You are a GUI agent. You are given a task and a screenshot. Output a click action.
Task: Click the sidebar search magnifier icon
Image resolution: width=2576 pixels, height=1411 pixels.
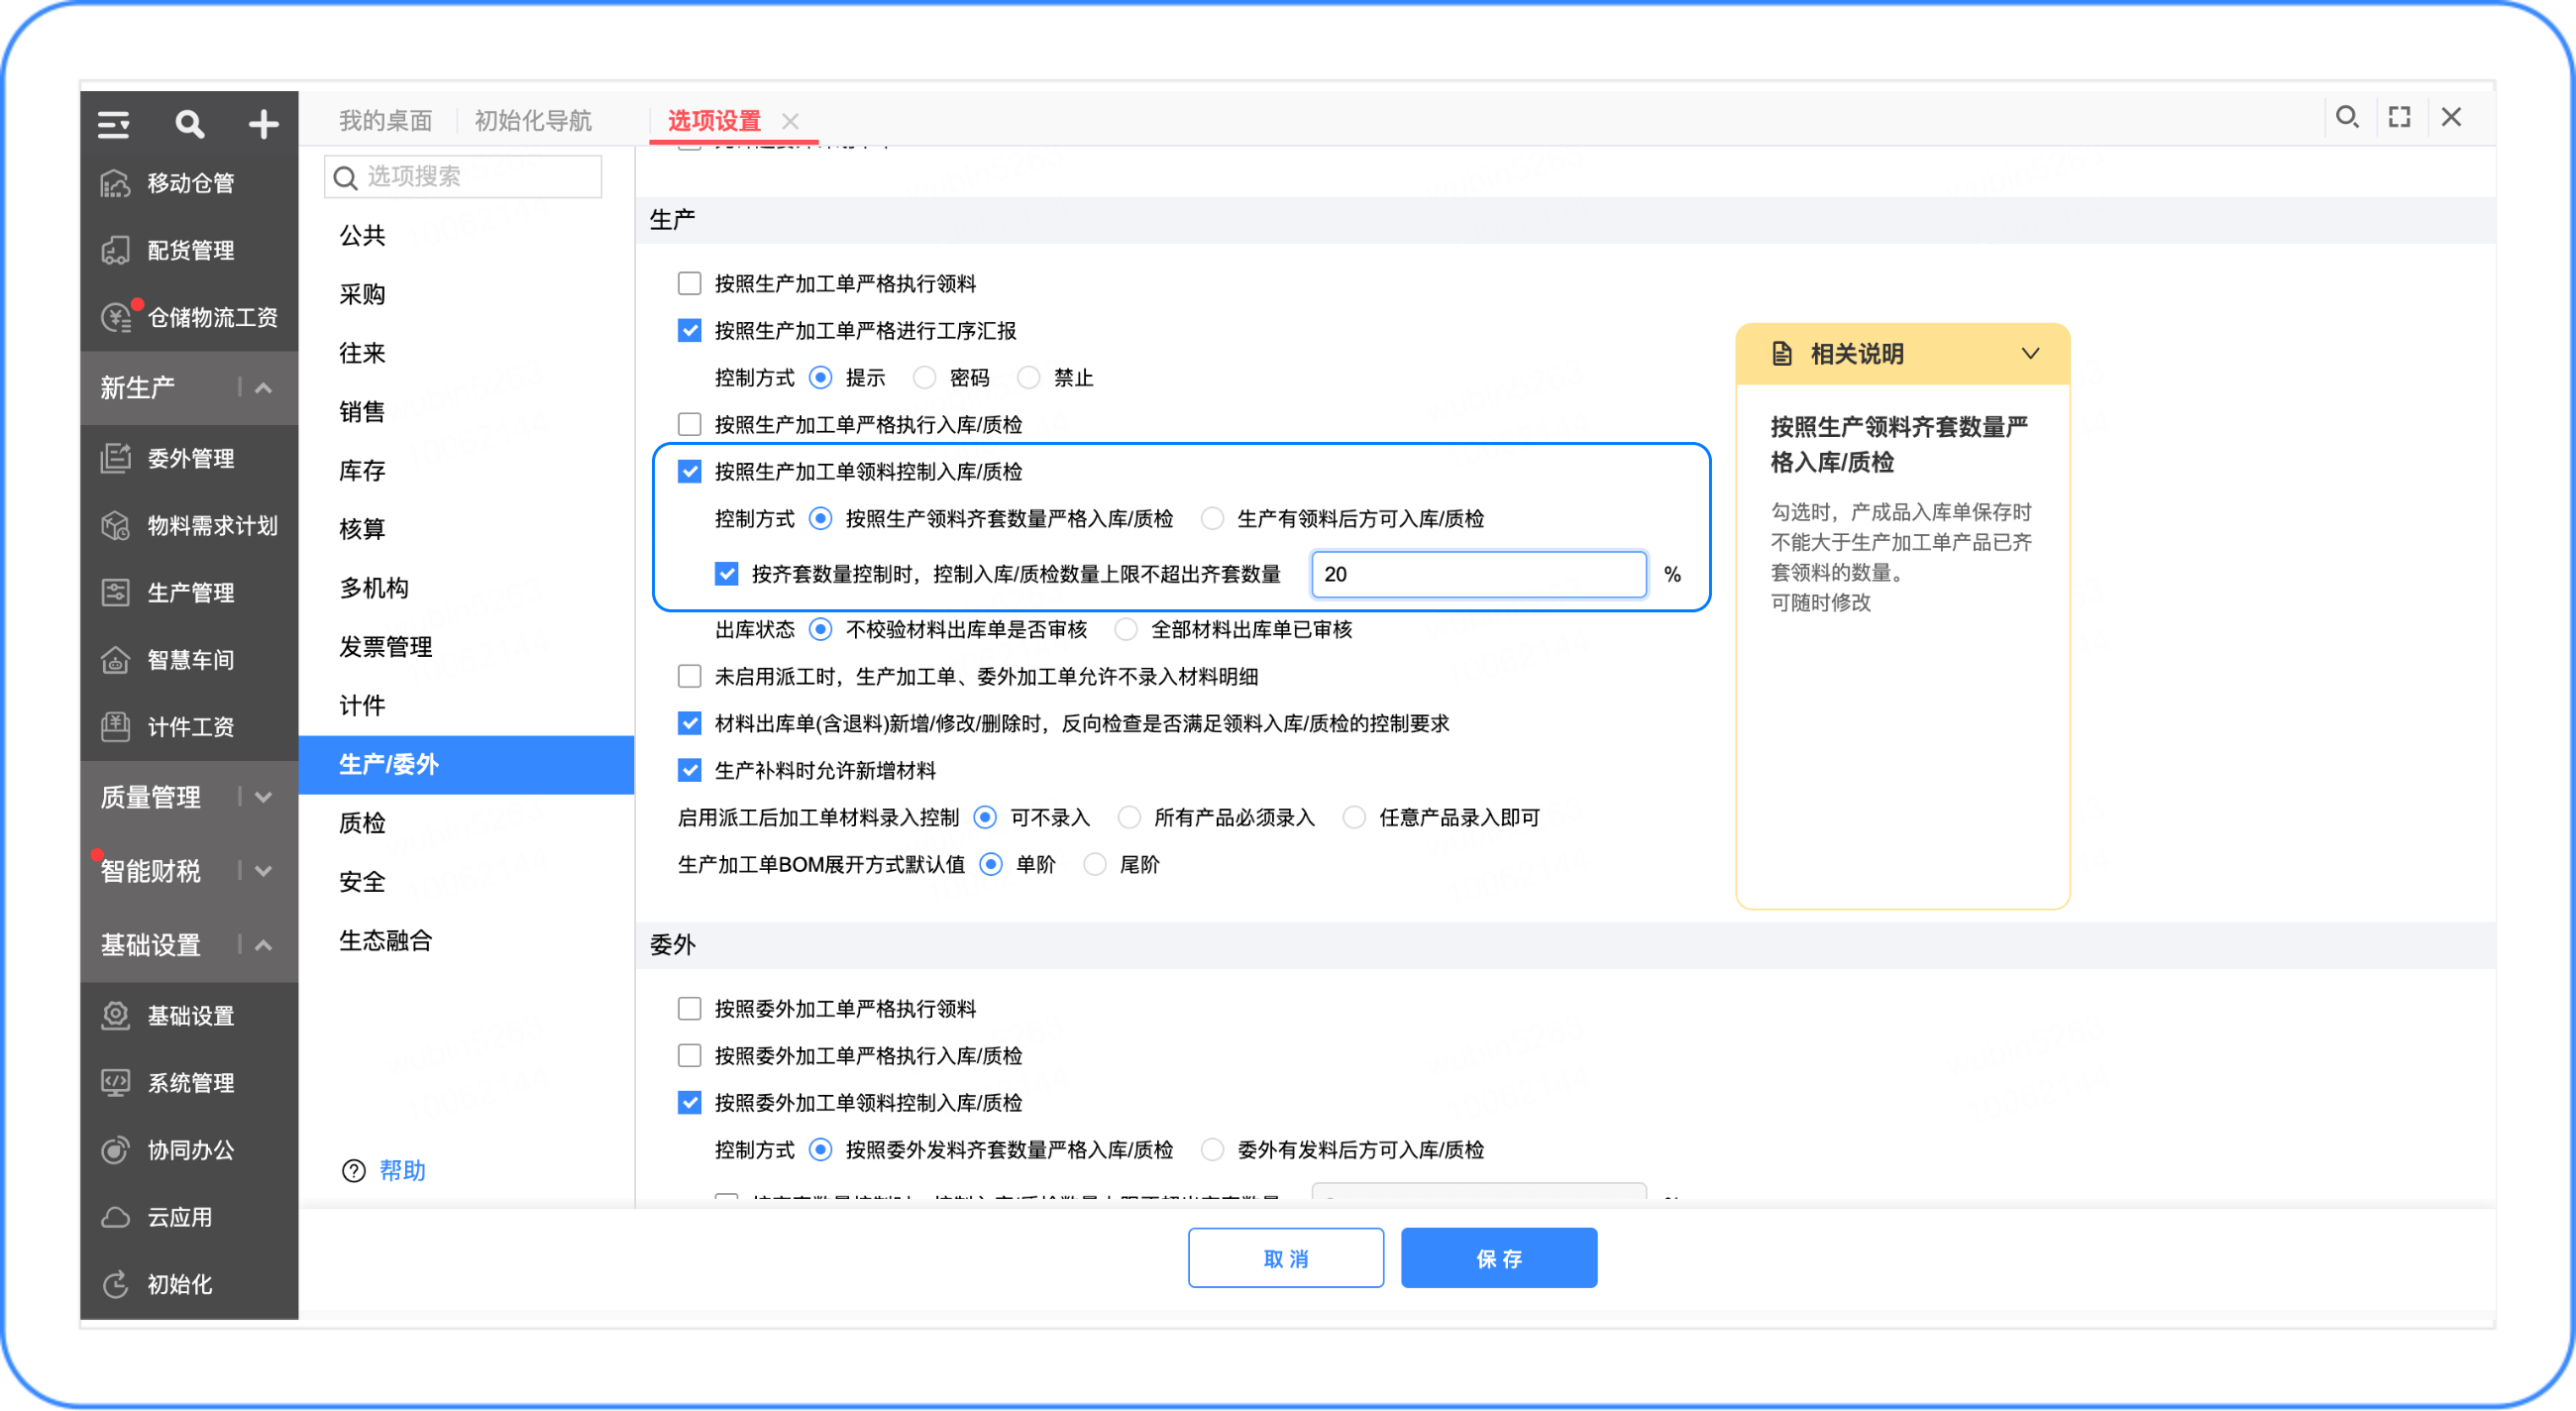click(x=189, y=125)
